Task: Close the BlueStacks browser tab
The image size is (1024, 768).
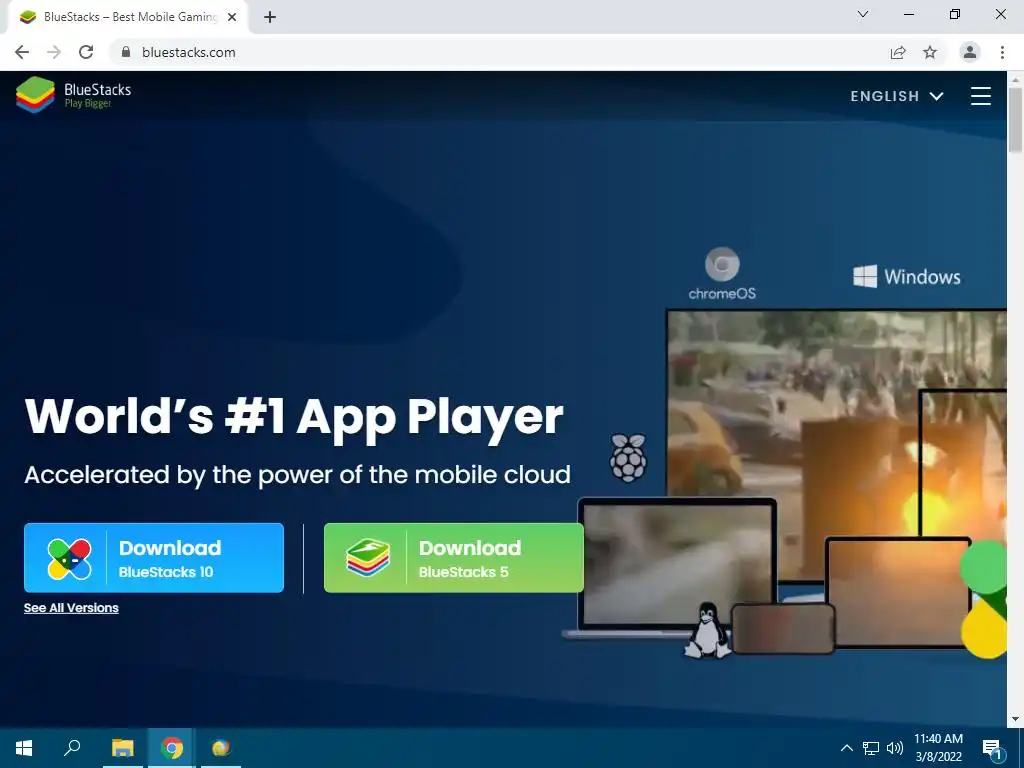Action: 232,17
